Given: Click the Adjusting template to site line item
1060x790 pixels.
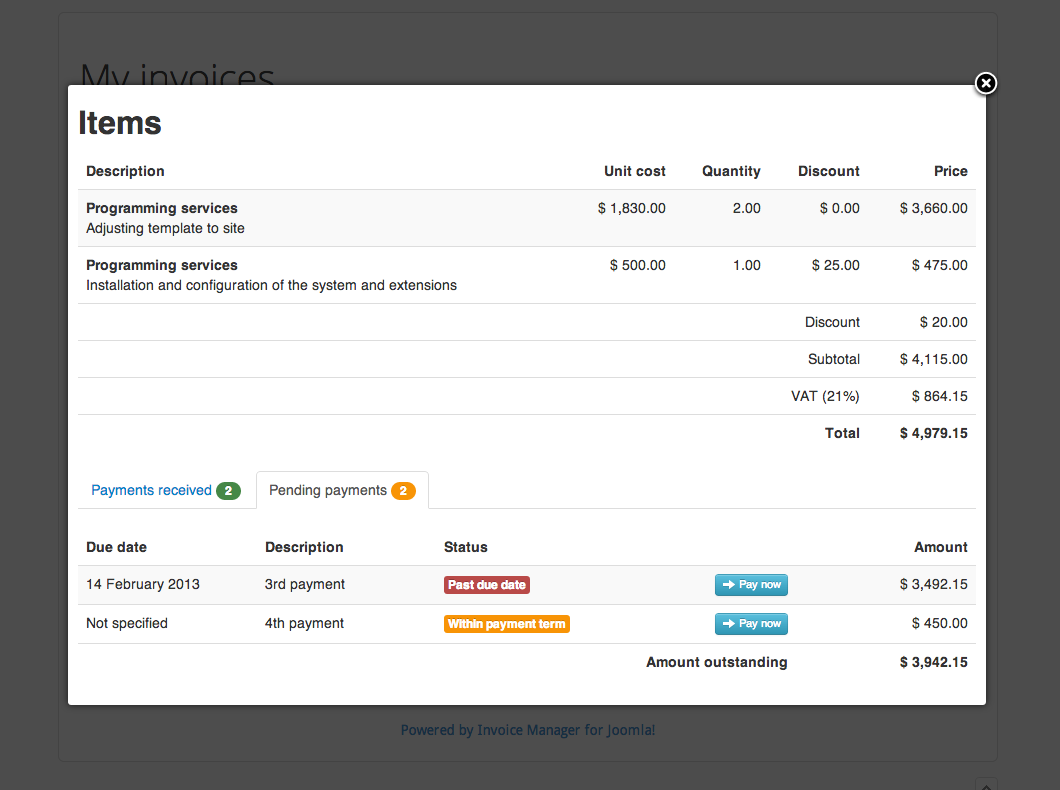Looking at the screenshot, I should [x=164, y=228].
